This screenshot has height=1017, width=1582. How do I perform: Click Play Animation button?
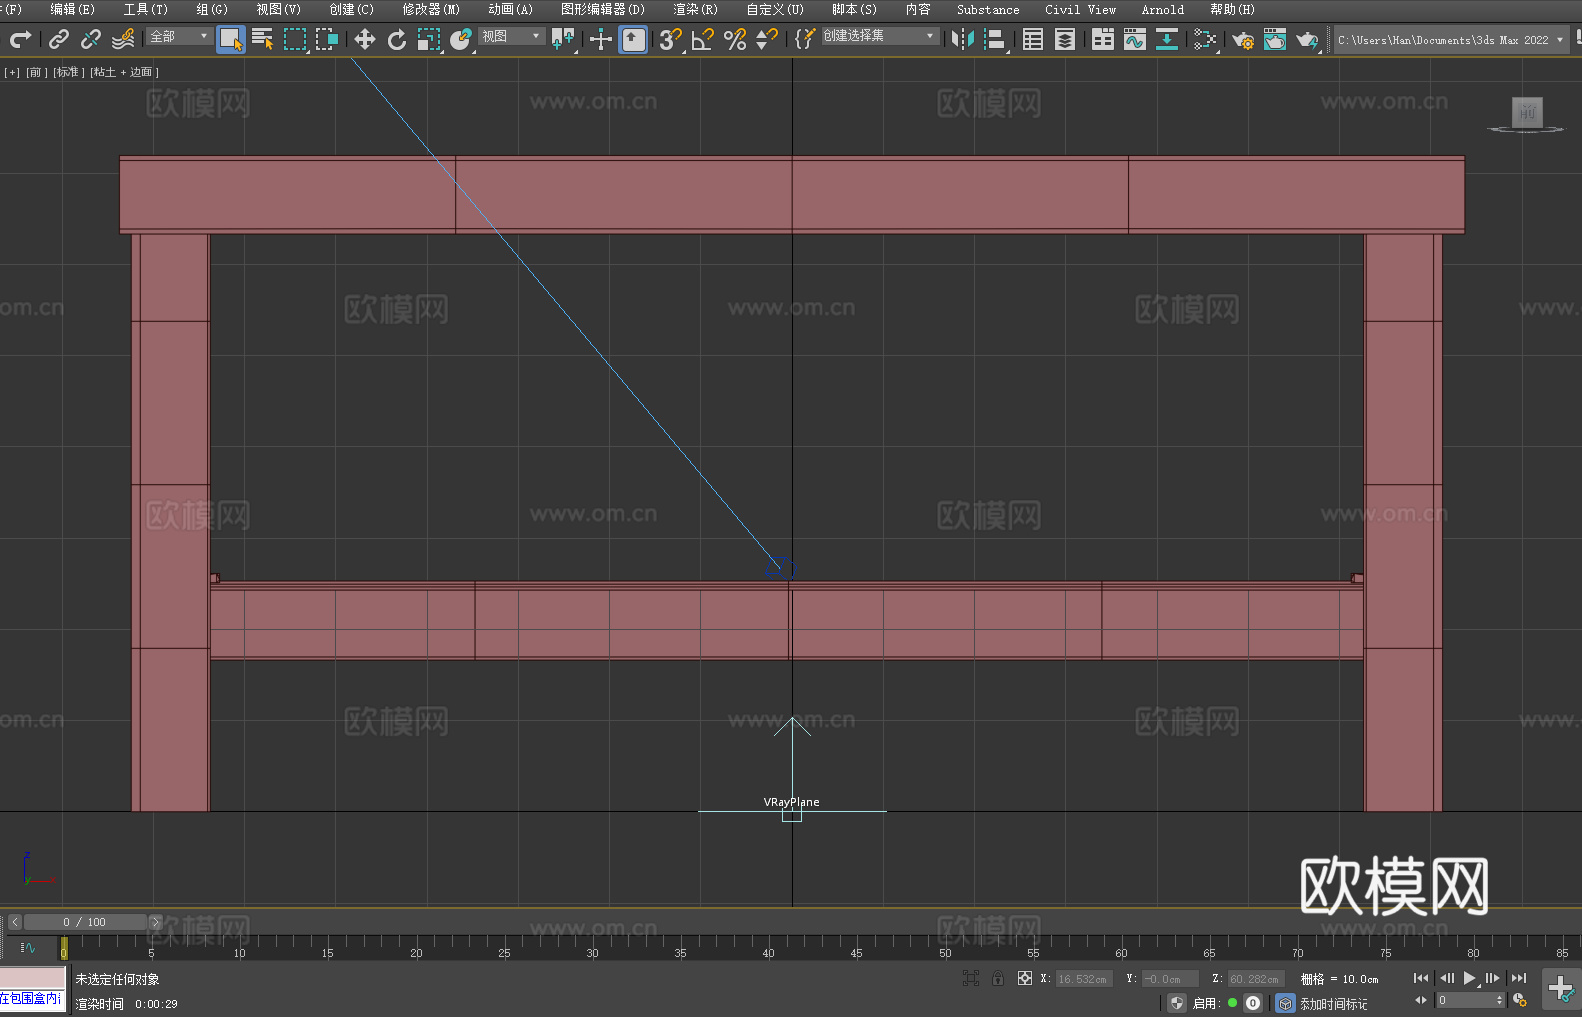(1470, 978)
